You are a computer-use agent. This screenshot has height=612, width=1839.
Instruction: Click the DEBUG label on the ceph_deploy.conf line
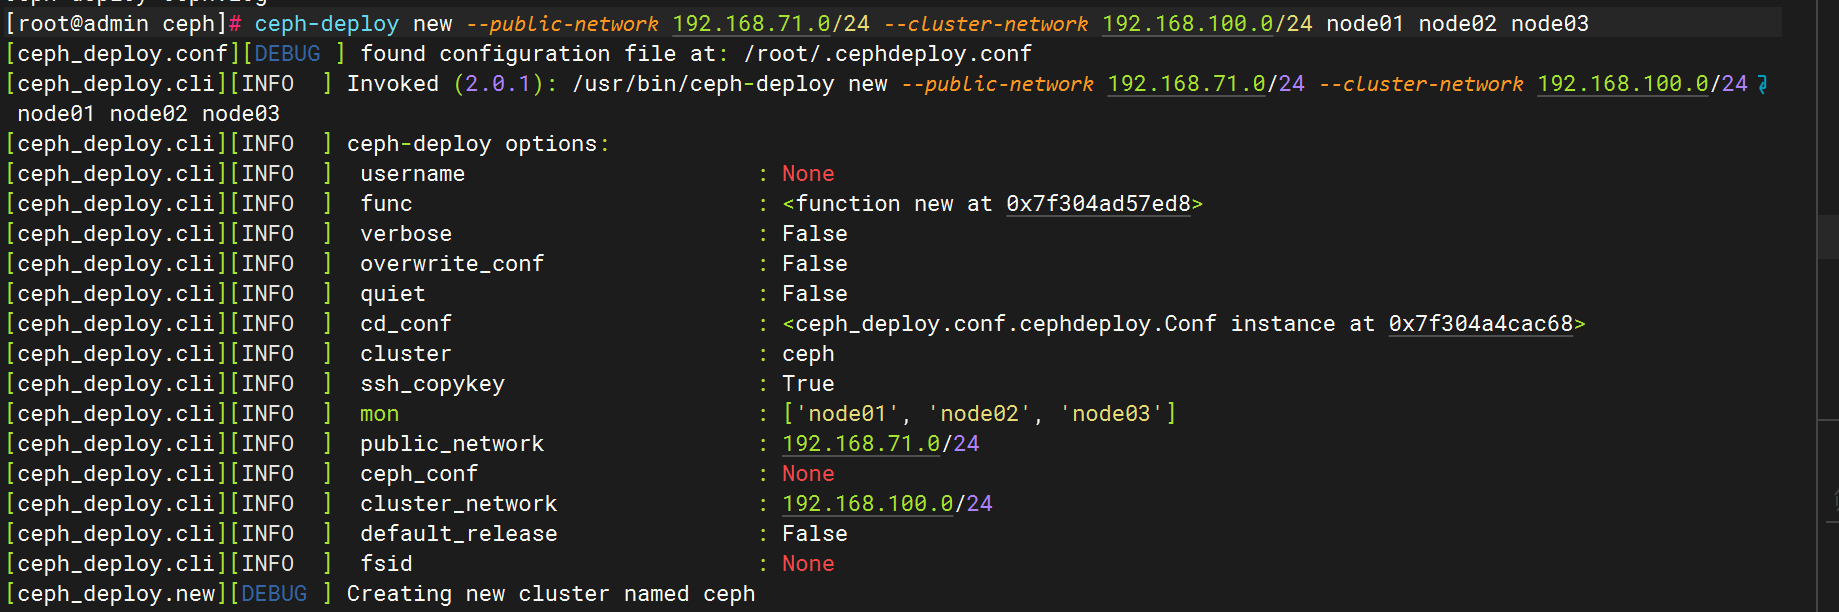coord(287,54)
